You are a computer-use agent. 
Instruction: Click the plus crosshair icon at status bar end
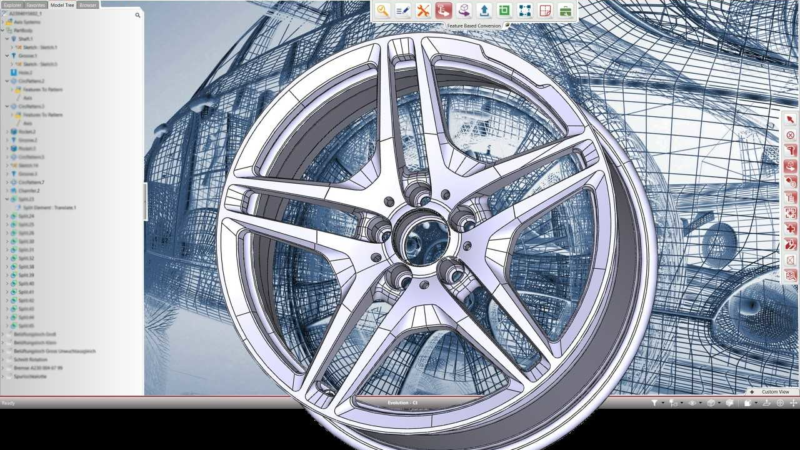tap(793, 403)
